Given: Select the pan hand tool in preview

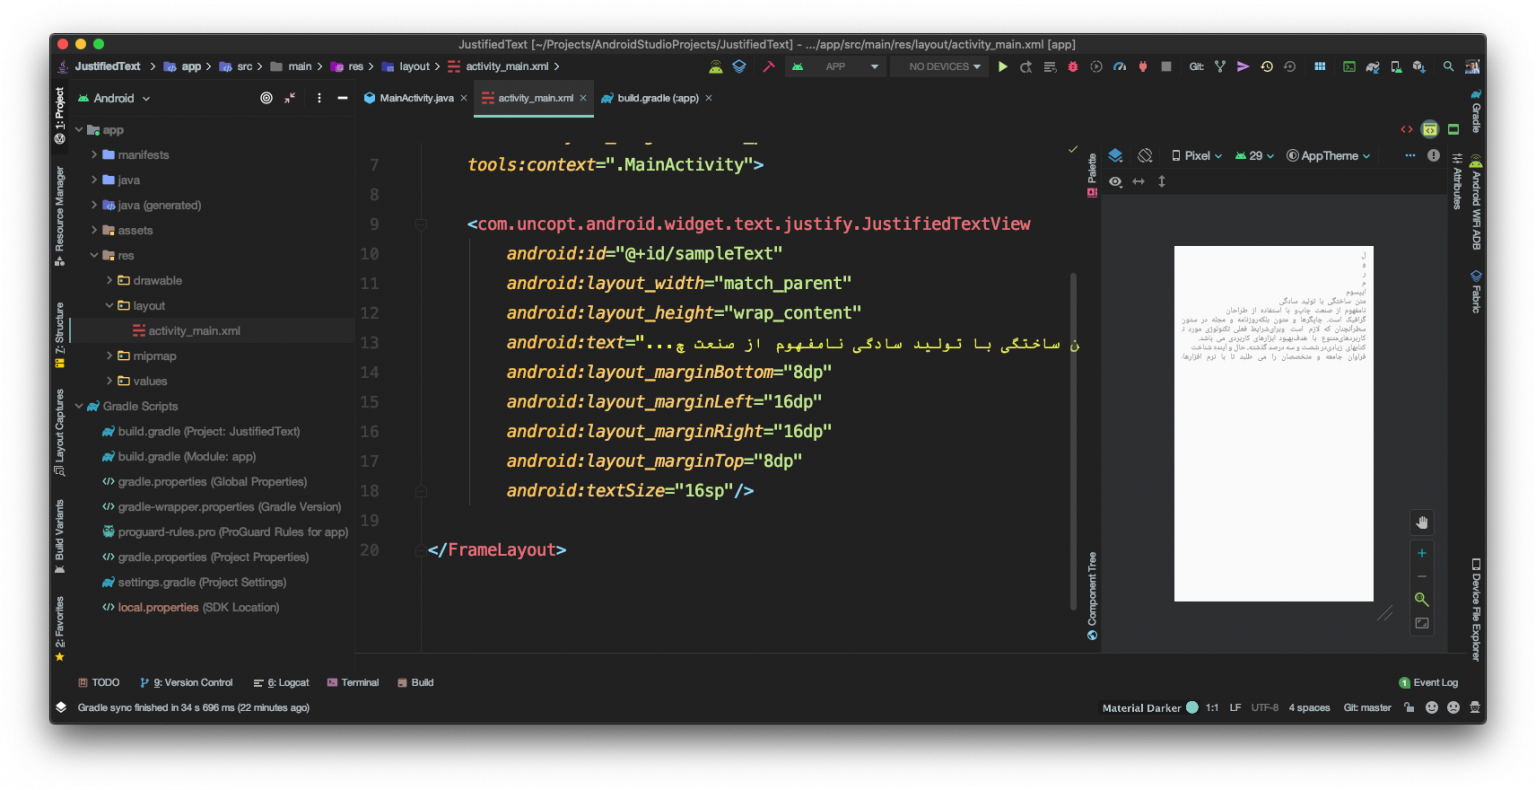Looking at the screenshot, I should [x=1421, y=522].
